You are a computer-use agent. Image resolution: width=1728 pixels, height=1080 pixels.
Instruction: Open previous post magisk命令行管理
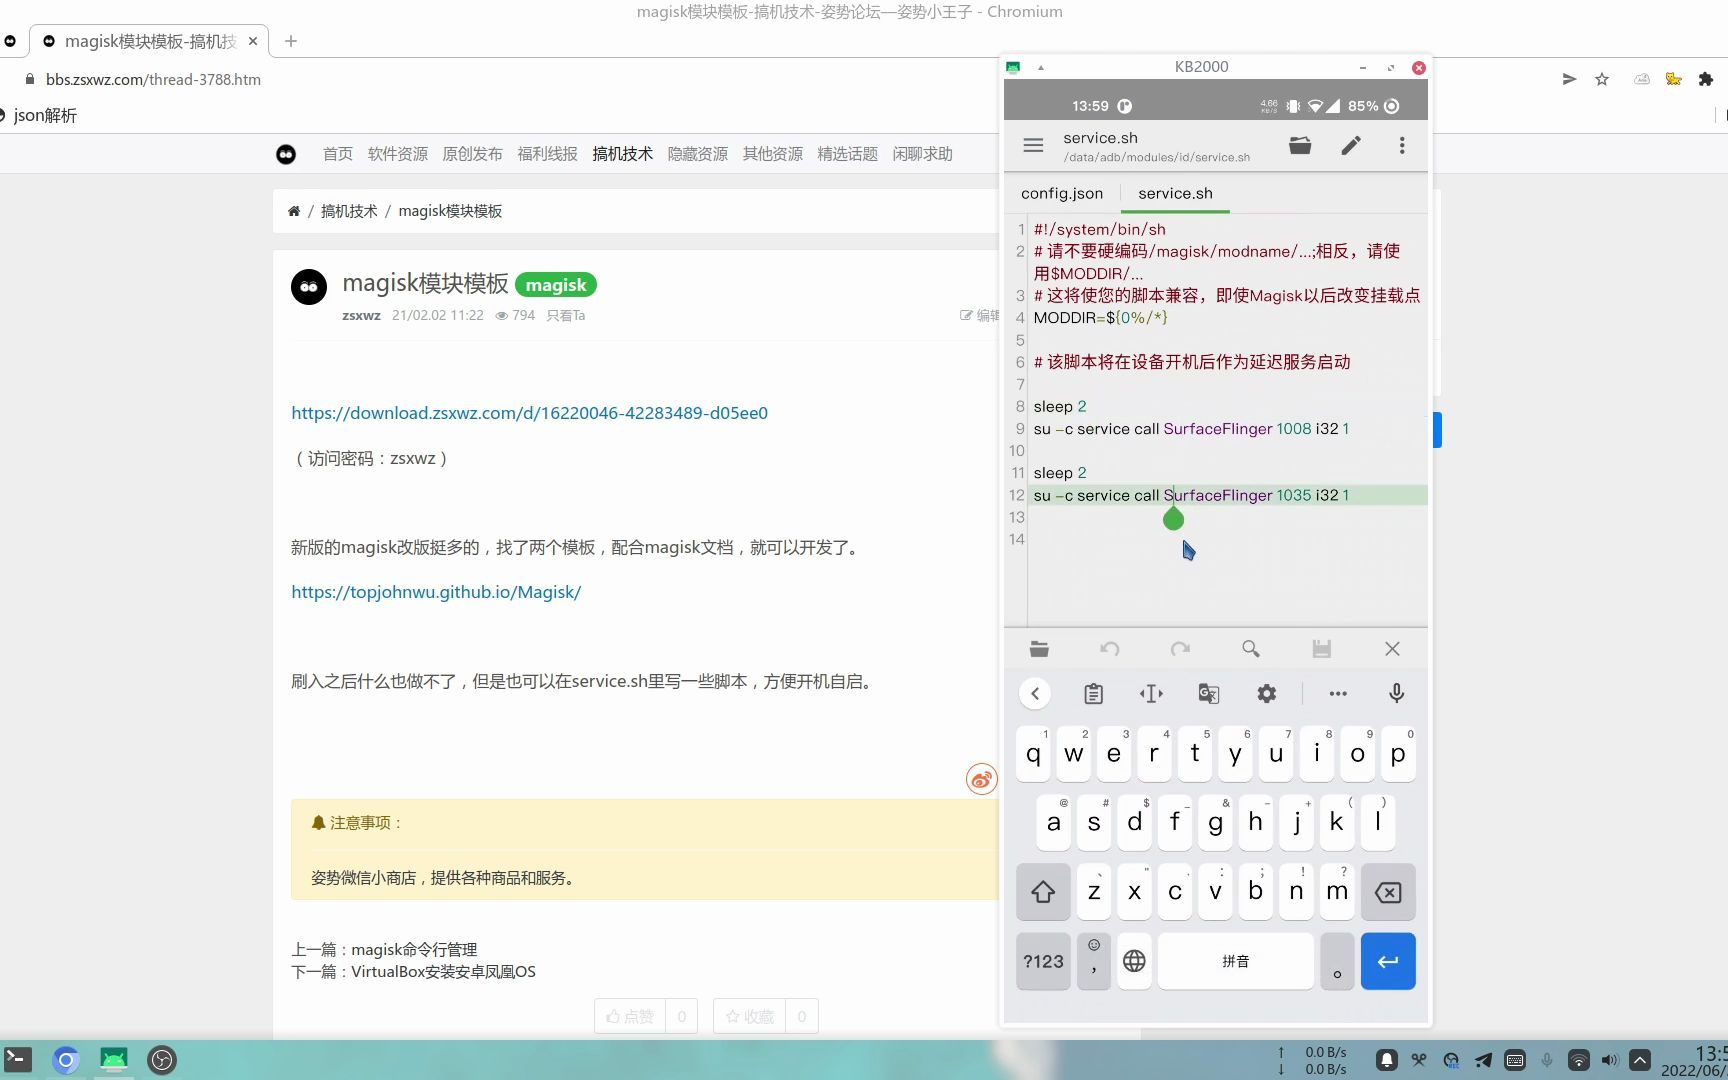pos(414,949)
